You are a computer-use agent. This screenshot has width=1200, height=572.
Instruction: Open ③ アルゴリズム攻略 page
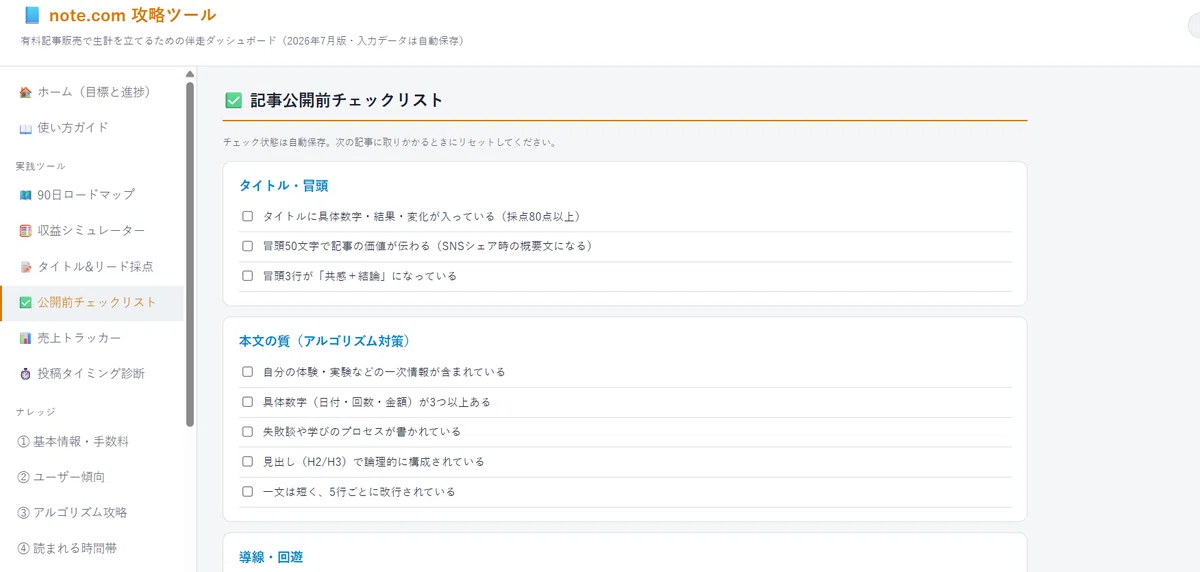92,513
